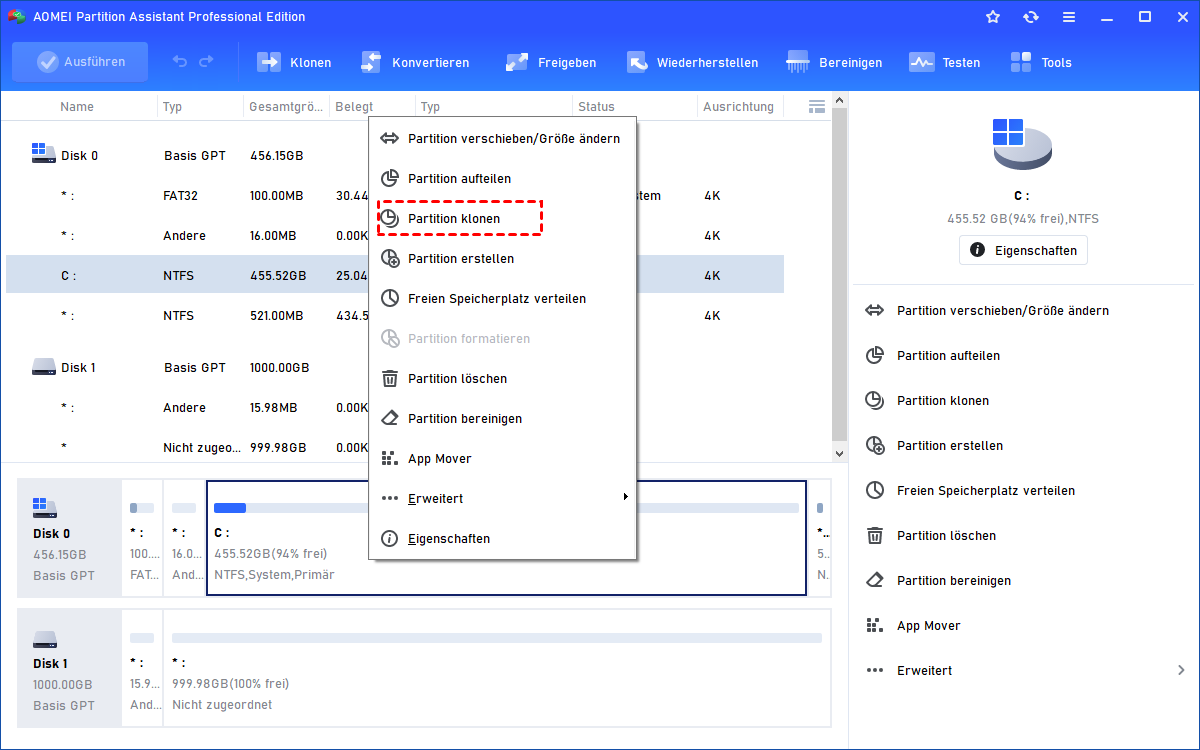
Task: Click the disabled 'Partition formatieren' menu entry
Action: (503, 339)
